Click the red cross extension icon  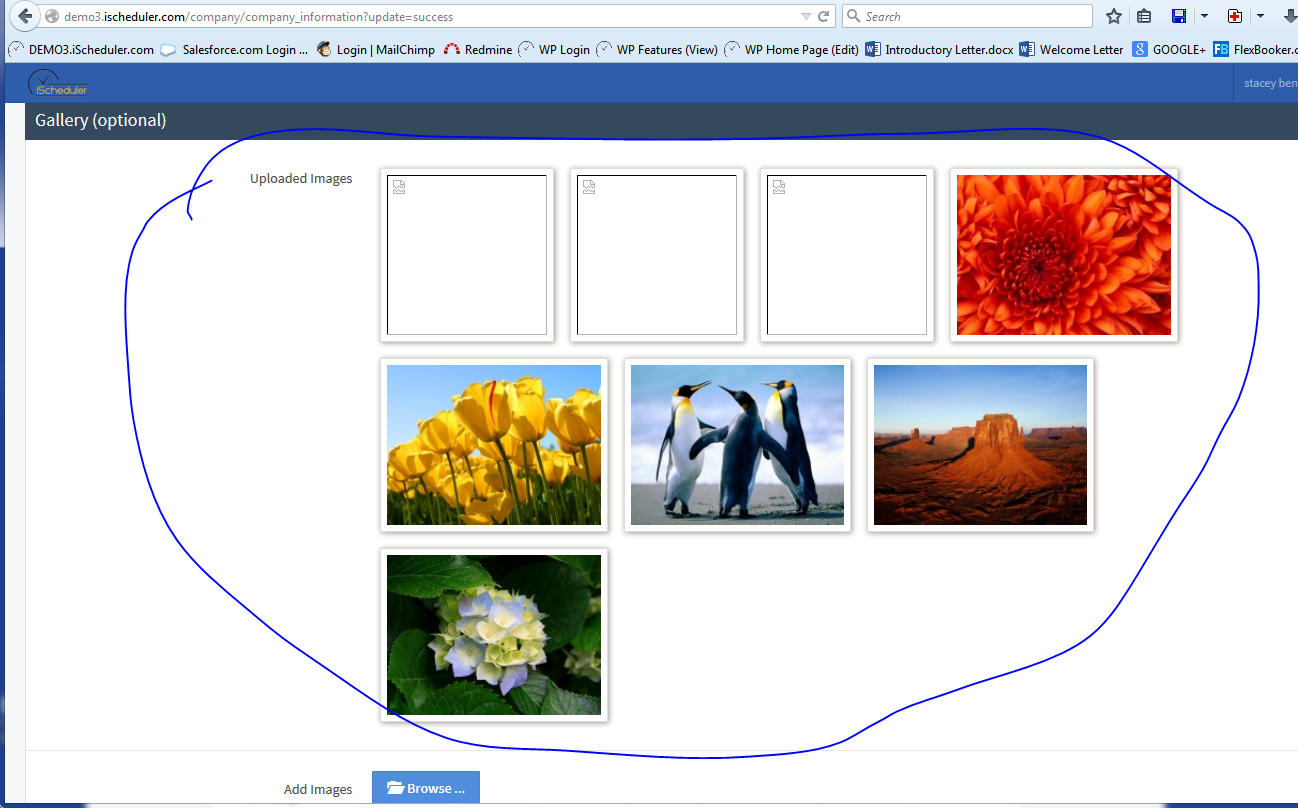1235,16
